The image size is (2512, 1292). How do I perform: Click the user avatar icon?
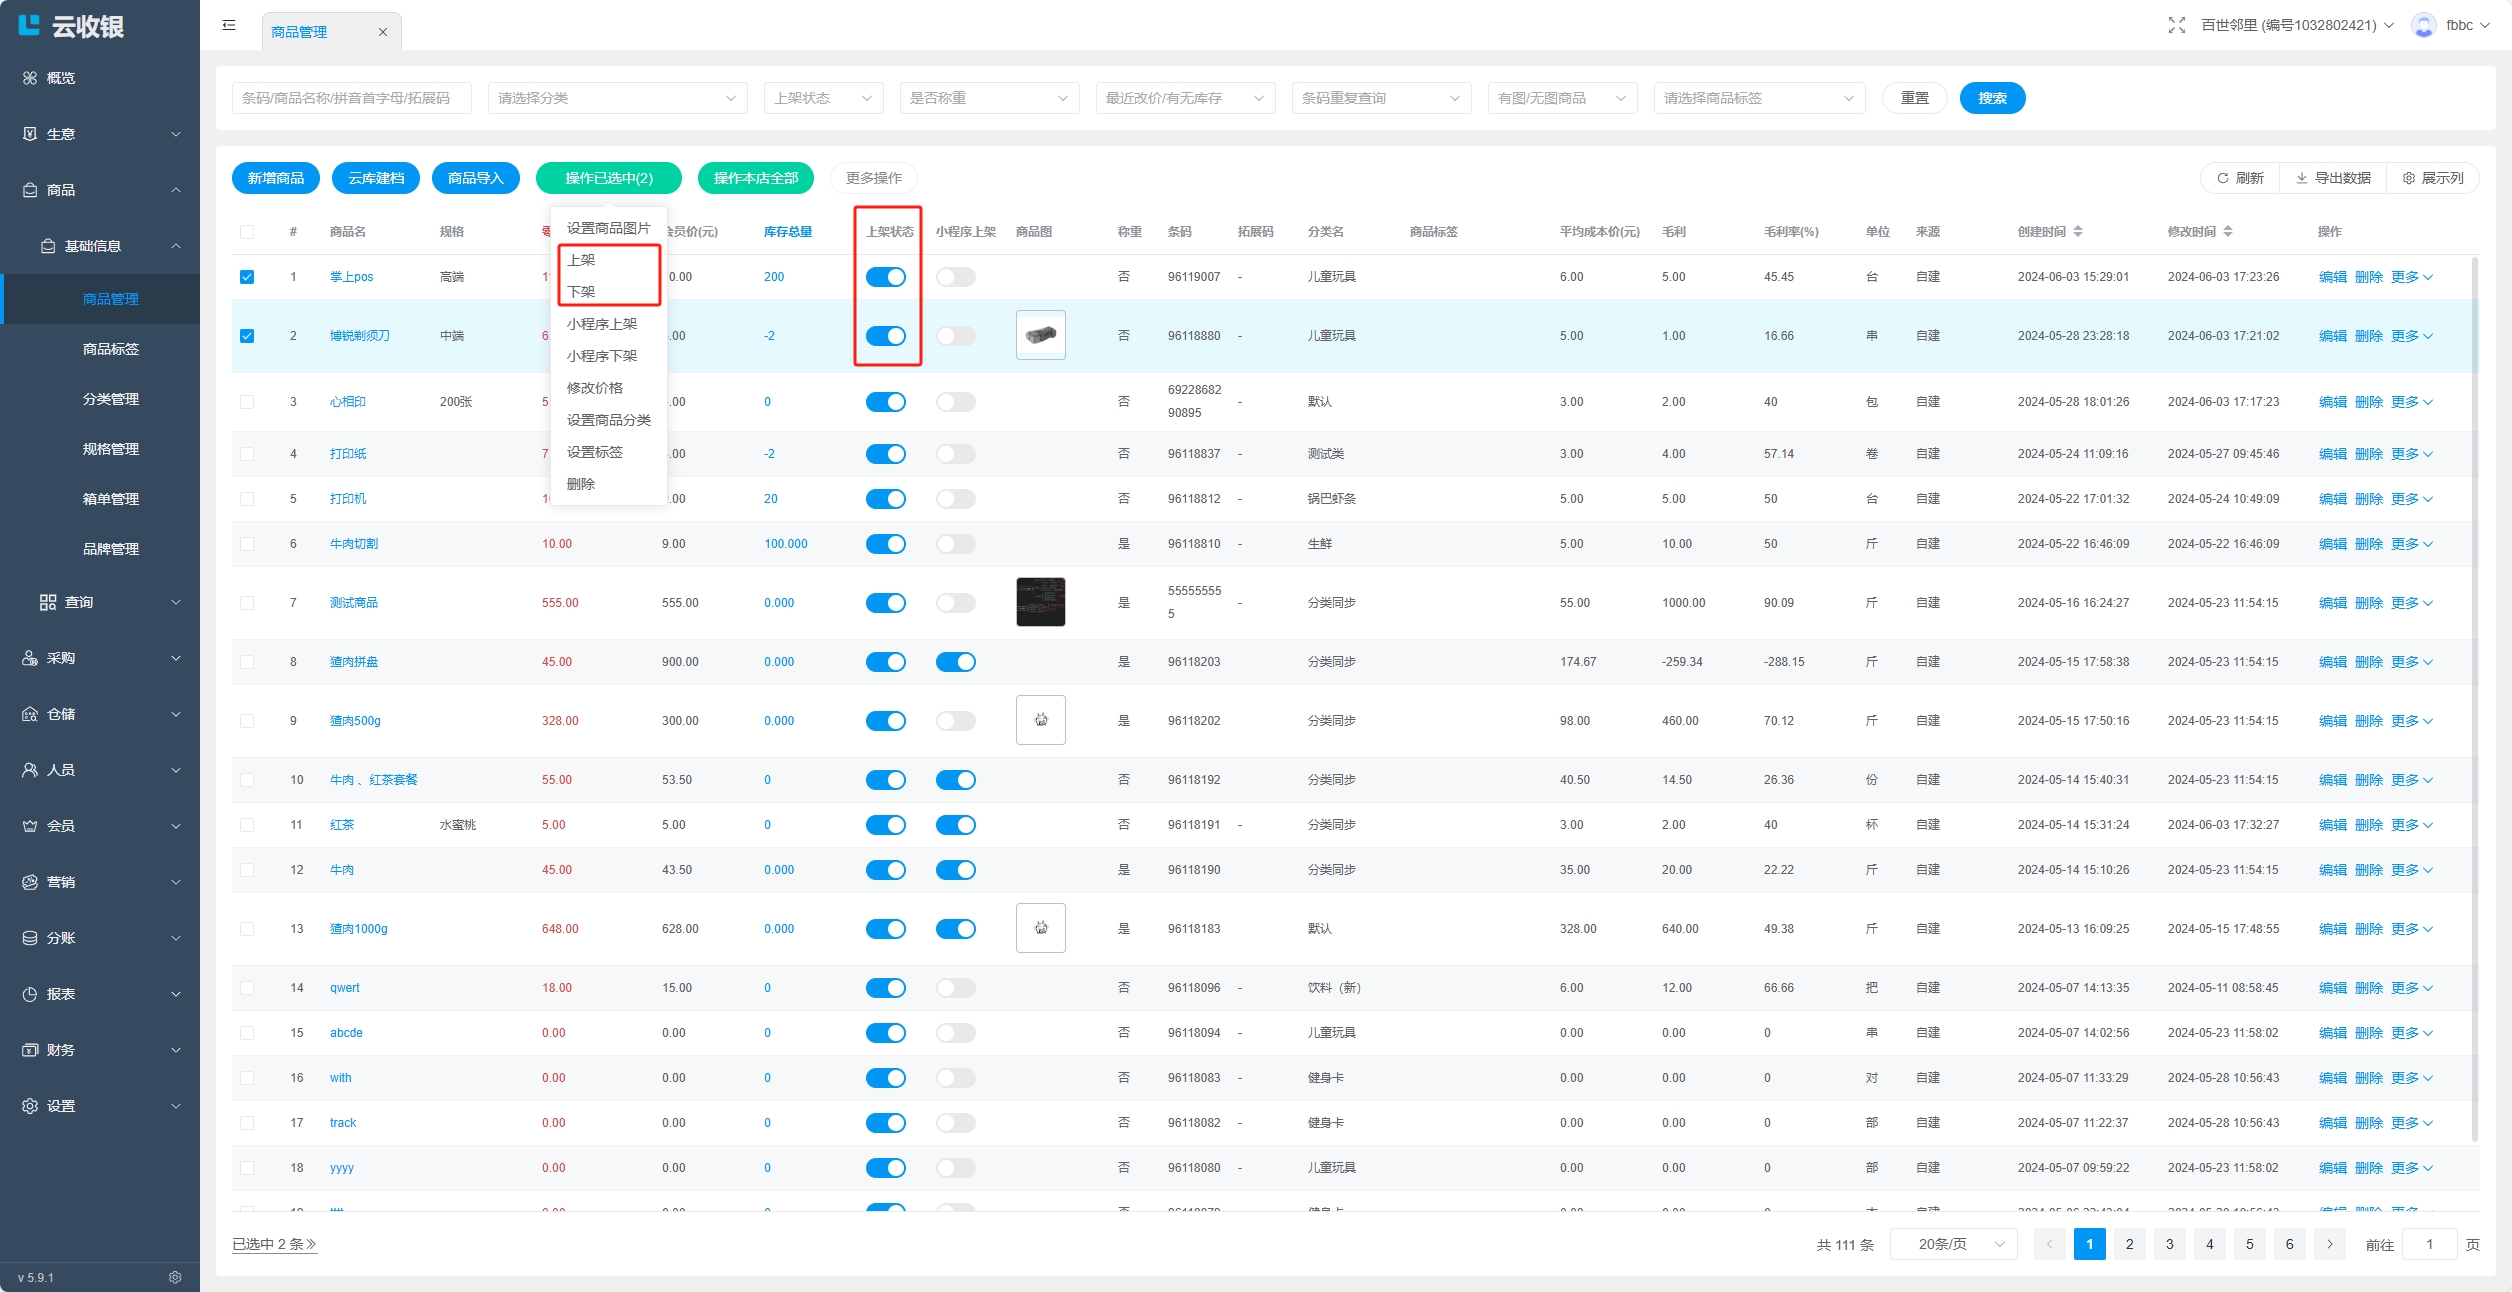(2423, 25)
